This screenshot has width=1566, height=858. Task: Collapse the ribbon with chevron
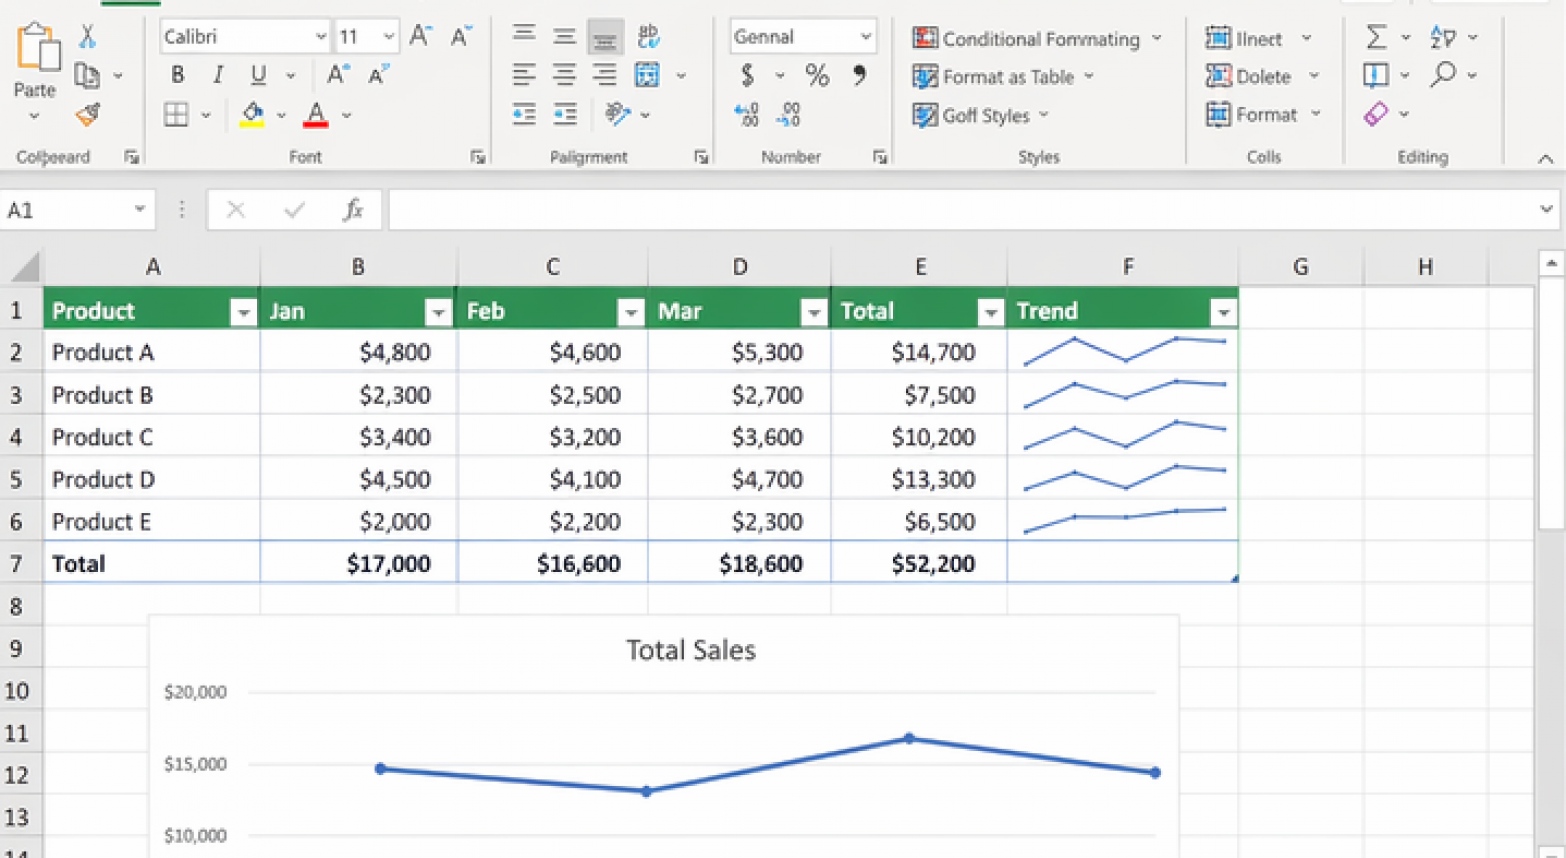[1545, 158]
